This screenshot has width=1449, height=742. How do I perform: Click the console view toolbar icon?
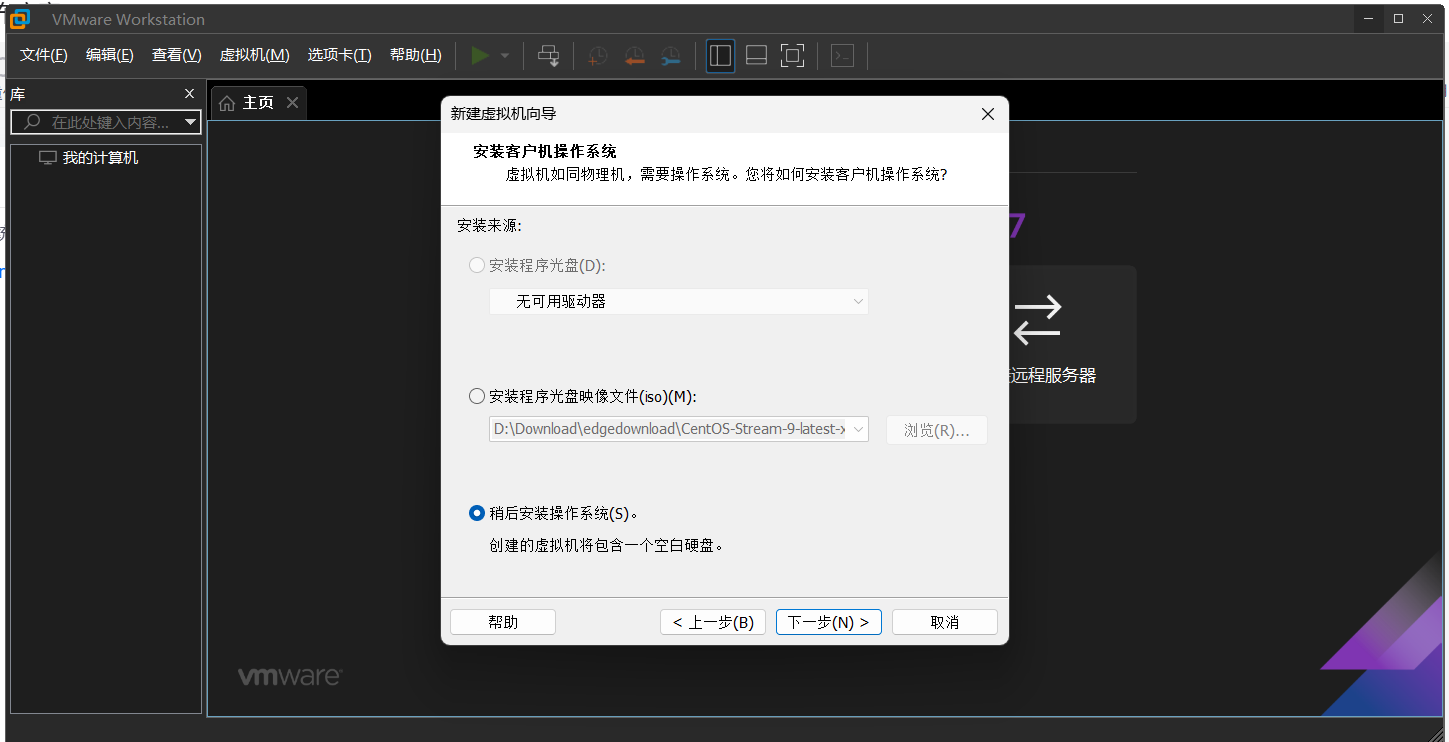click(x=843, y=56)
